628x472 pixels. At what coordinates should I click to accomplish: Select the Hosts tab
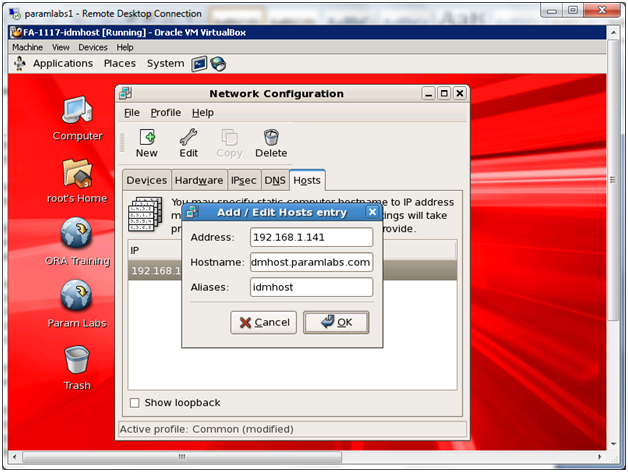pyautogui.click(x=307, y=180)
